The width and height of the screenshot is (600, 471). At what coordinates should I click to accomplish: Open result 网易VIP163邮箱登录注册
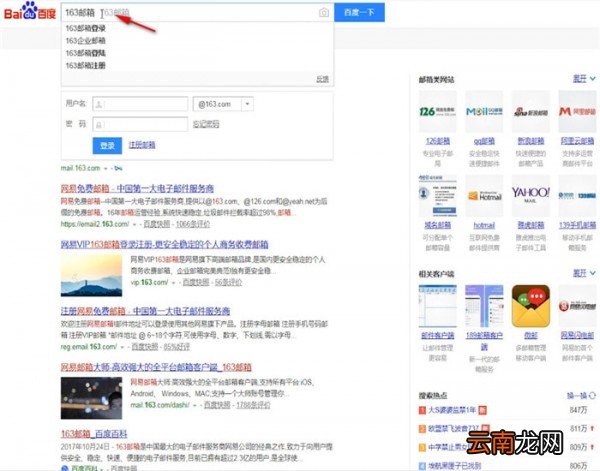pos(165,244)
